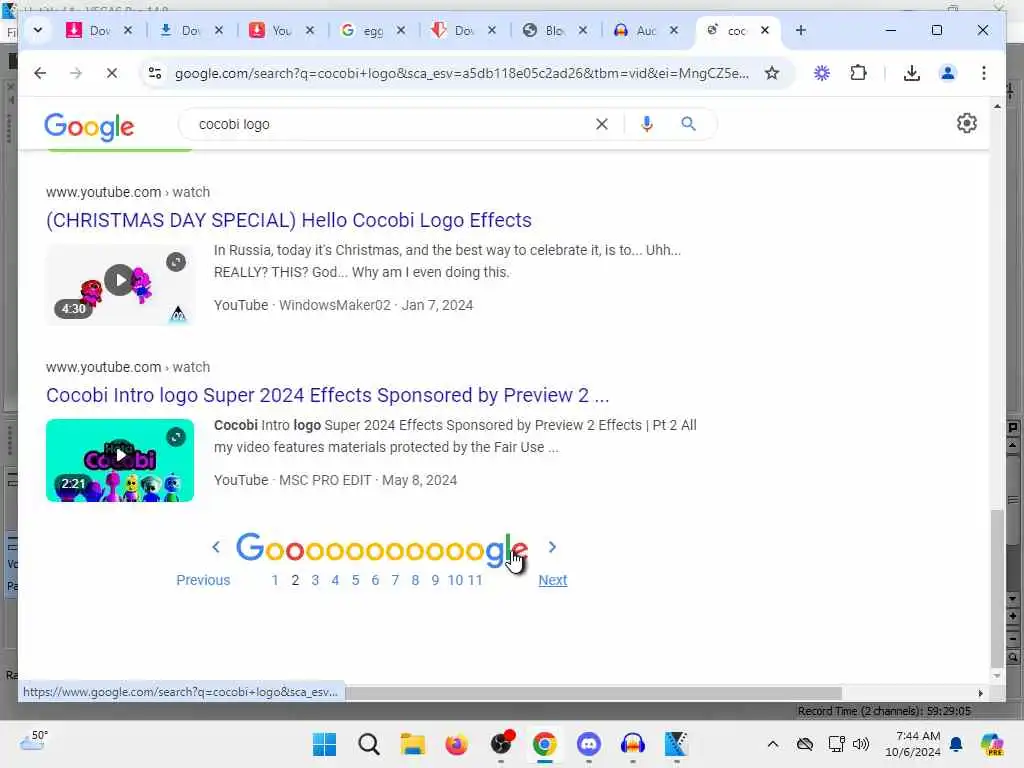Click the right pagination chevron
Viewport: 1024px width, 768px height.
(x=552, y=547)
